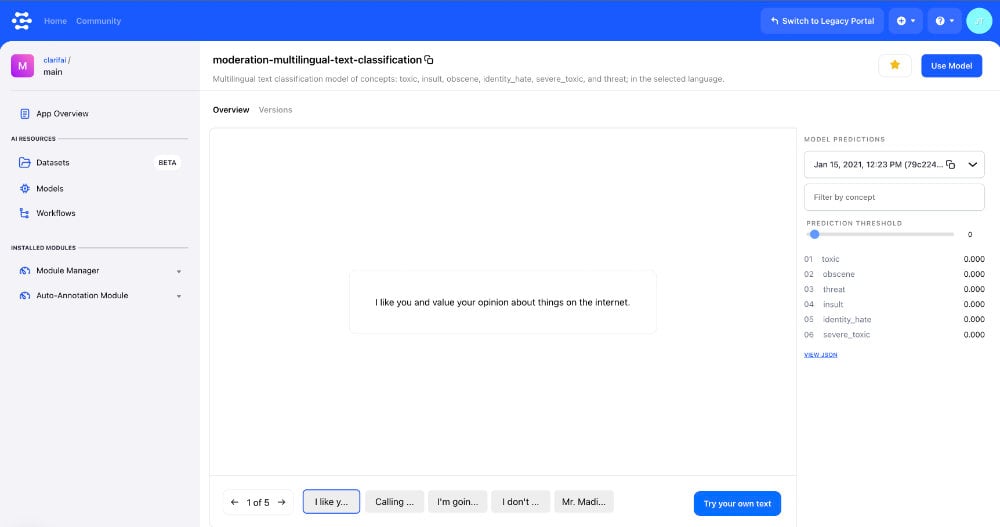Copy the model name with copy icon

pos(429,60)
